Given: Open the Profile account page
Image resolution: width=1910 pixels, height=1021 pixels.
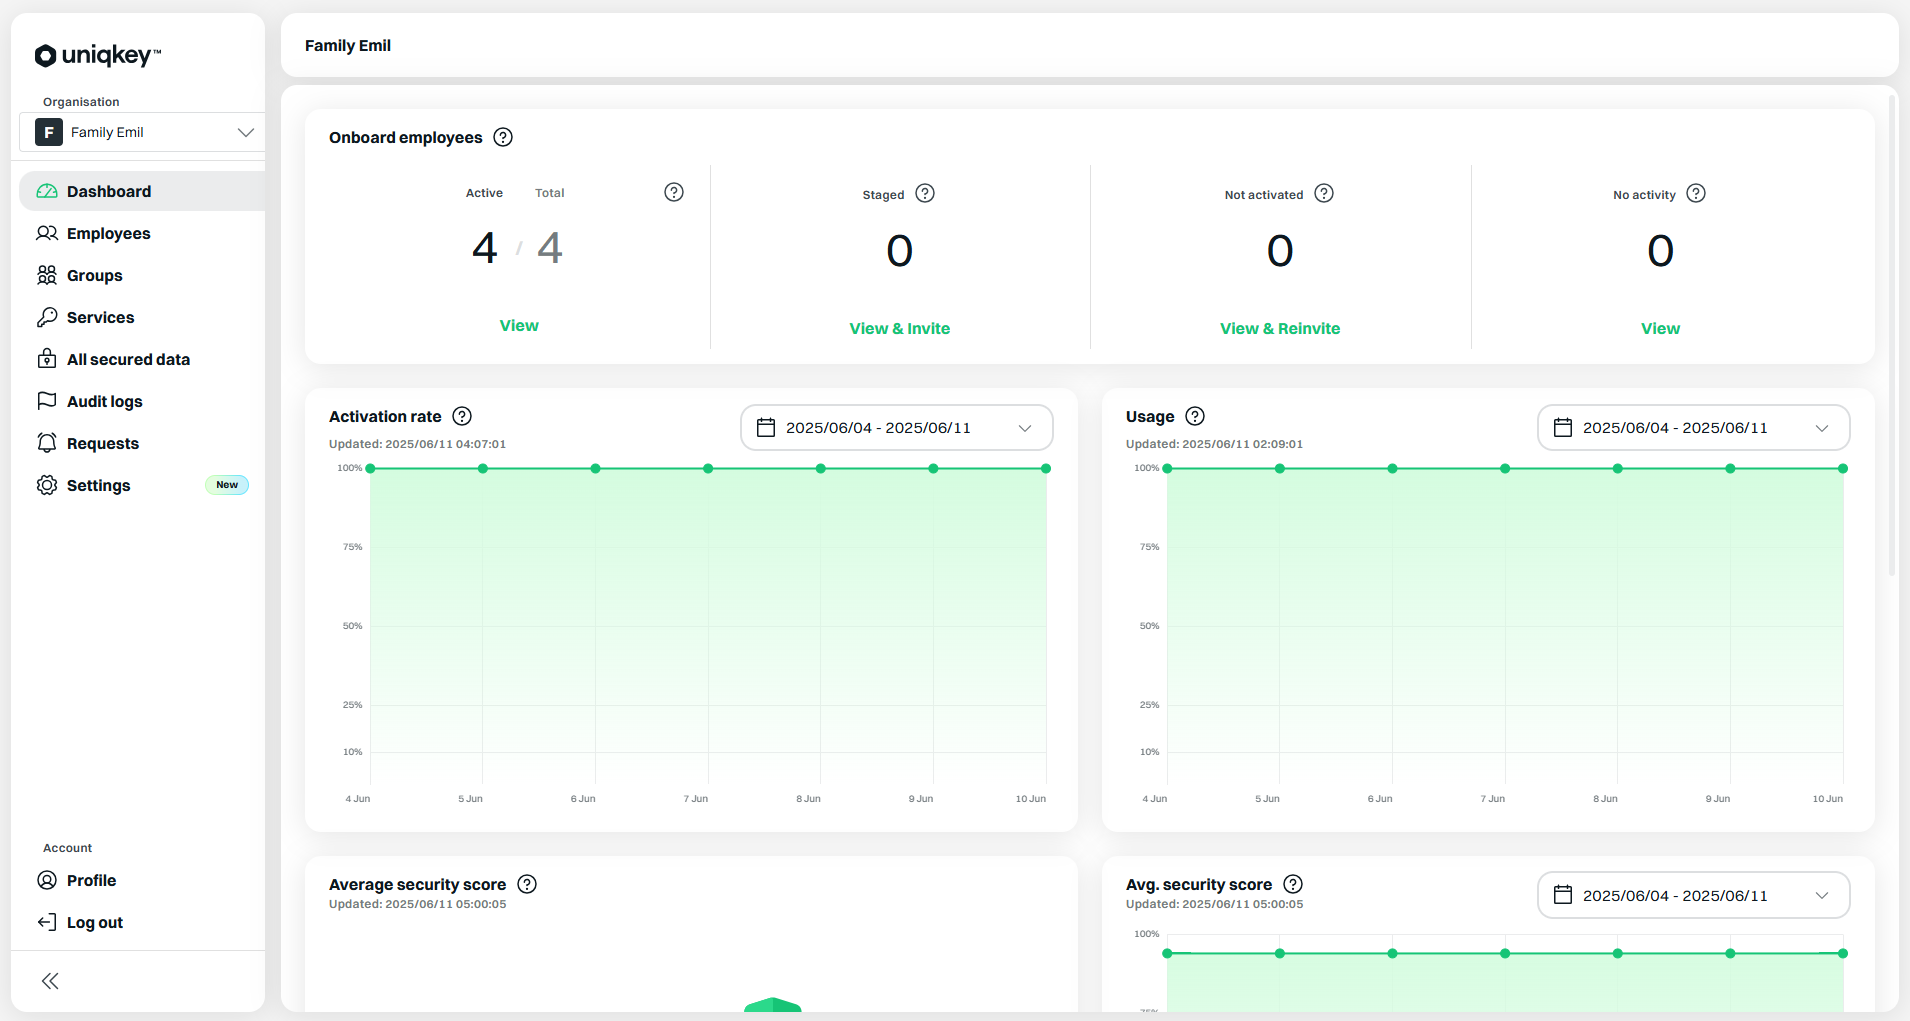Looking at the screenshot, I should tap(91, 880).
